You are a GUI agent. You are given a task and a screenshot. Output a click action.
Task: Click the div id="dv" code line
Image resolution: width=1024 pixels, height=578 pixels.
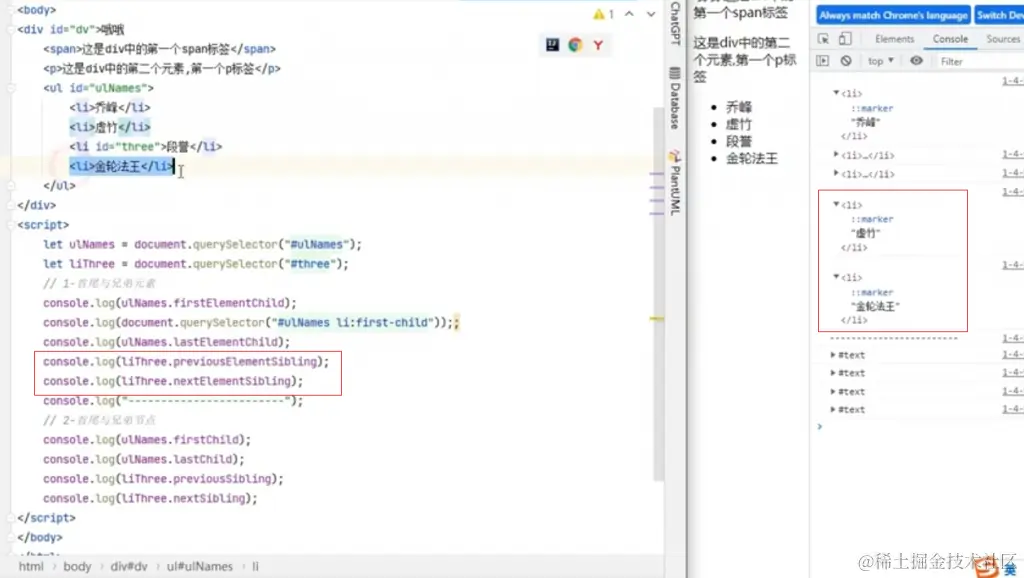click(71, 29)
